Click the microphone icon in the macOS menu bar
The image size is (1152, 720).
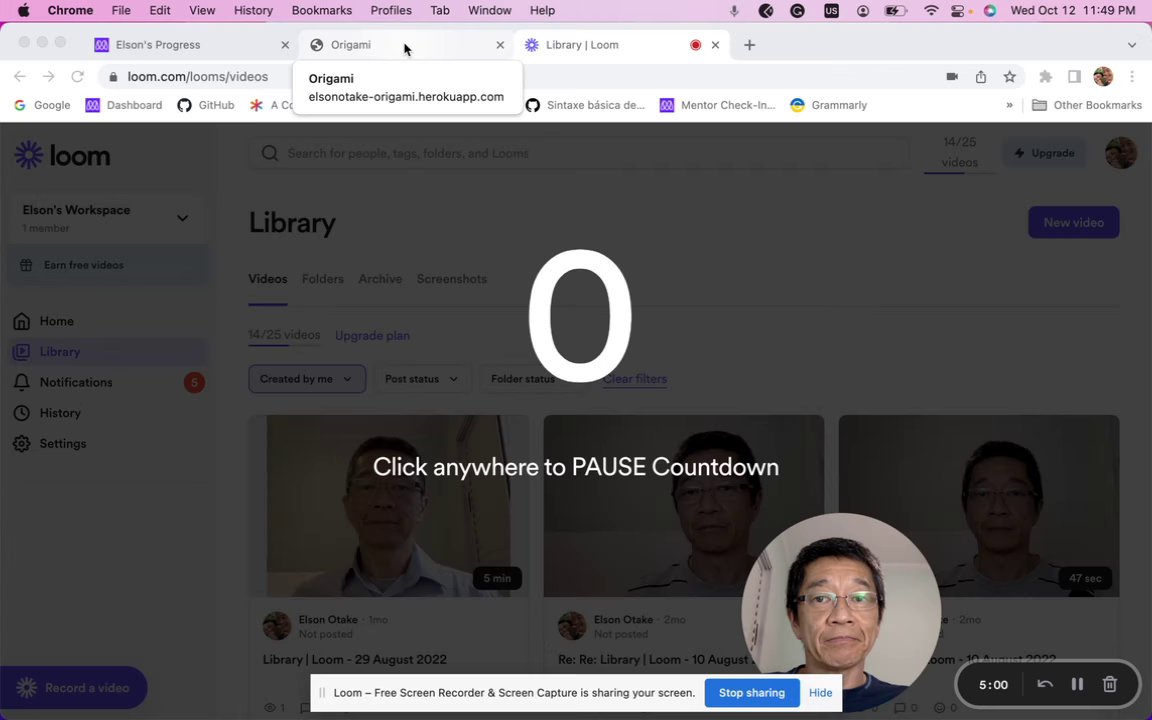coord(733,10)
